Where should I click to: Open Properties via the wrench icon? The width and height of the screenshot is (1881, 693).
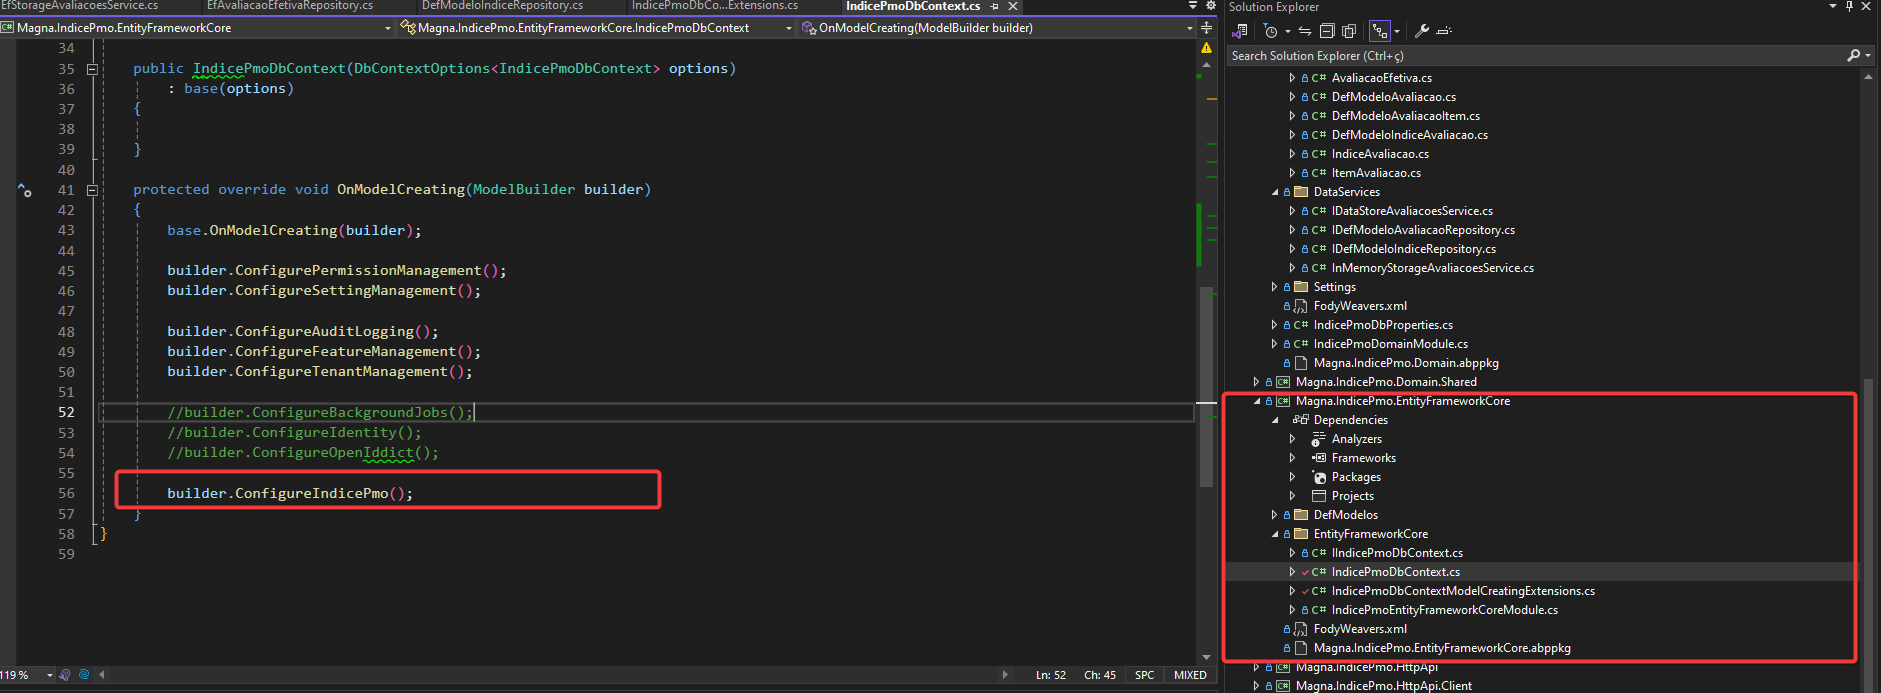1421,31
